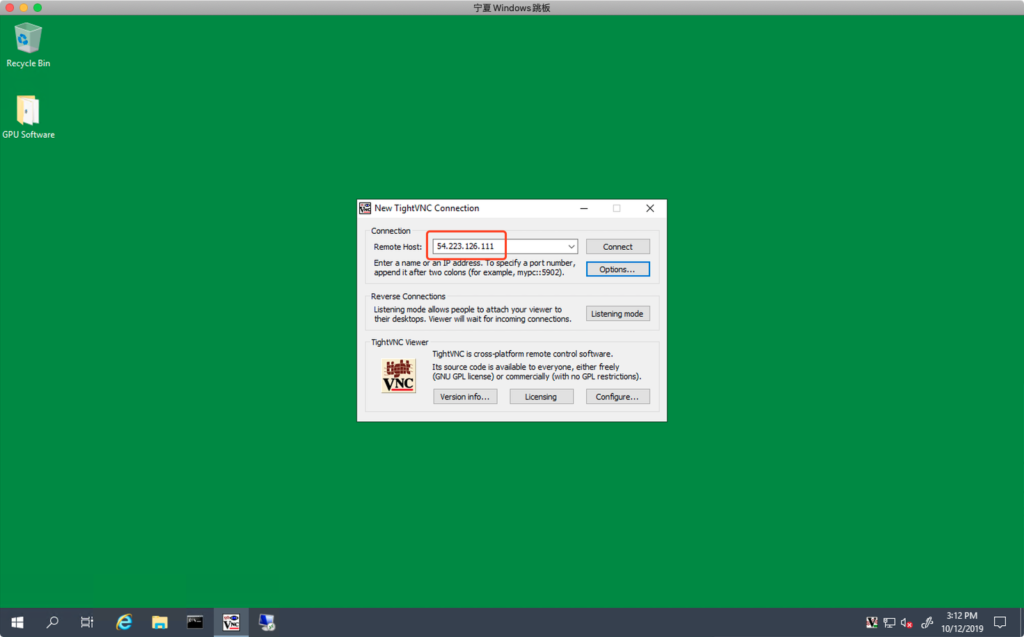Open the Remote Desktop taskbar icon
The width and height of the screenshot is (1024, 637).
267,622
